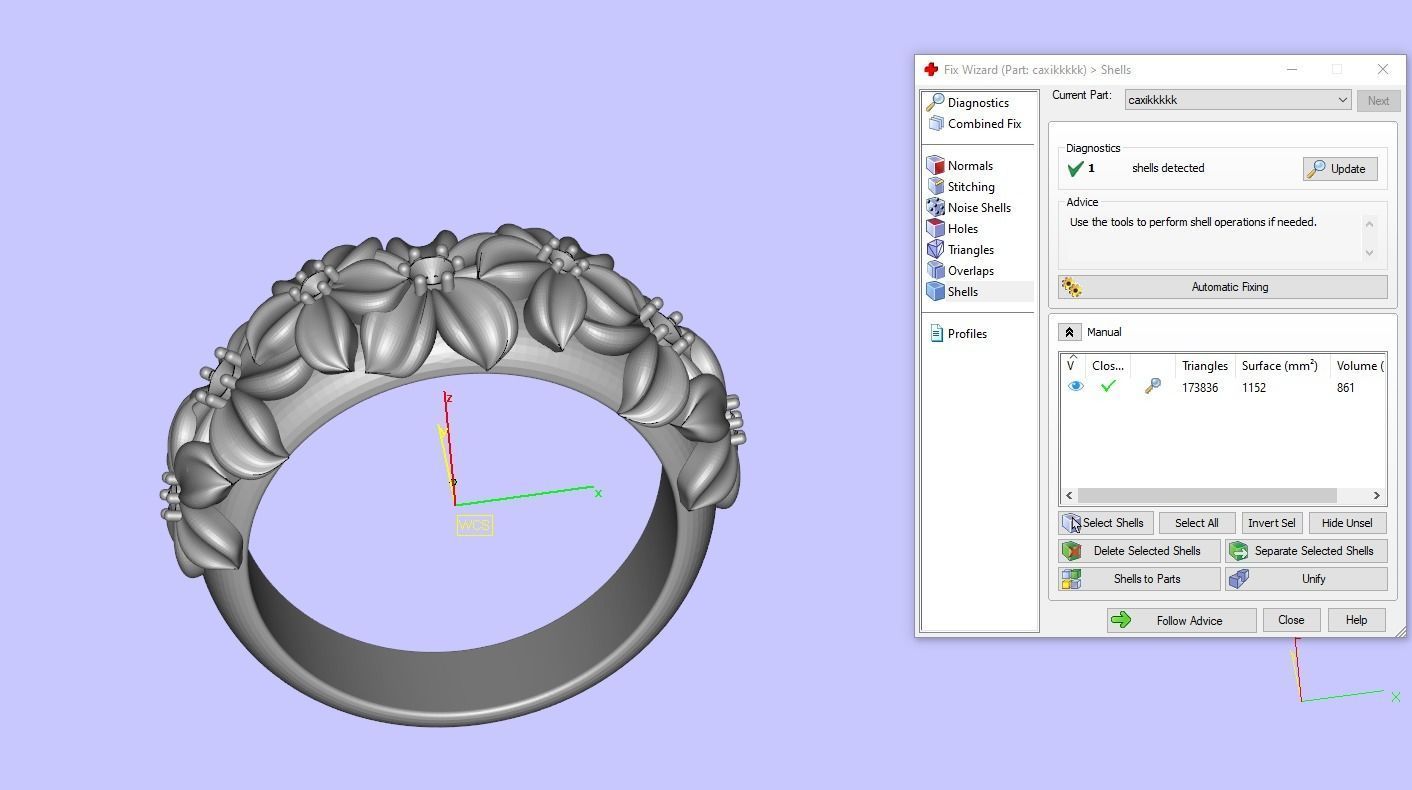Click the green diagnostics checkmark
The width and height of the screenshot is (1412, 790).
(x=1075, y=169)
